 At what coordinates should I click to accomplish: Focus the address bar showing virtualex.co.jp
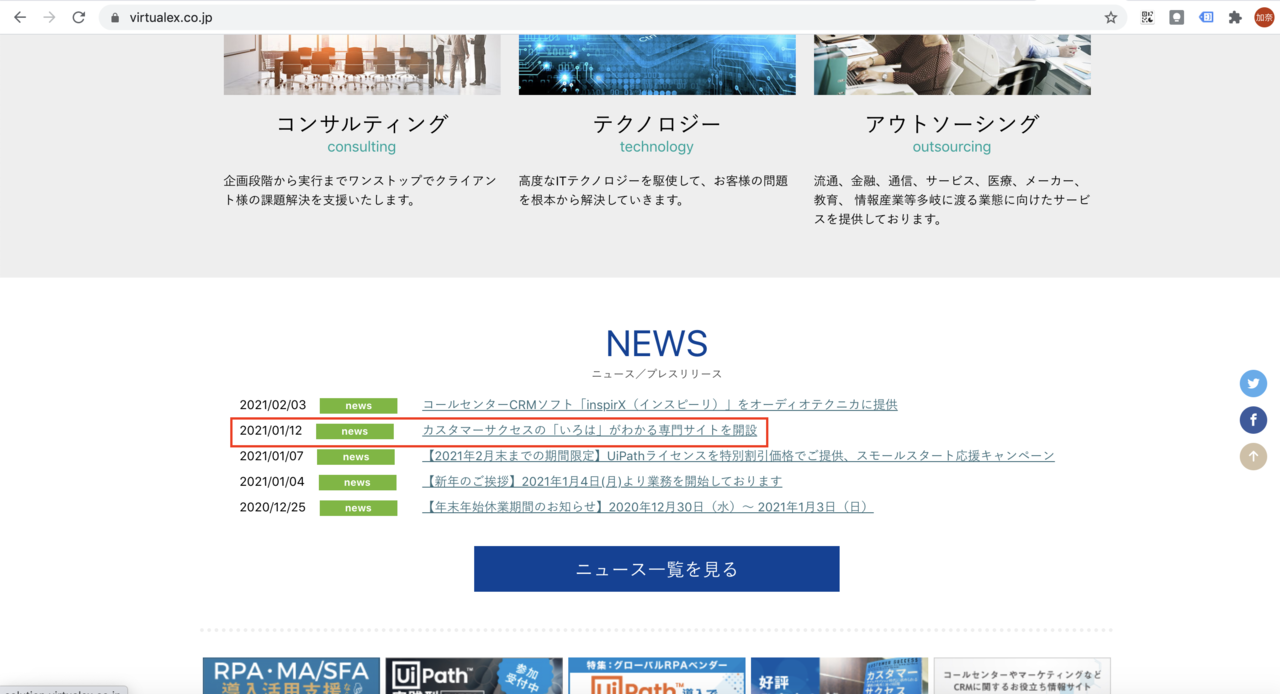coord(610,17)
